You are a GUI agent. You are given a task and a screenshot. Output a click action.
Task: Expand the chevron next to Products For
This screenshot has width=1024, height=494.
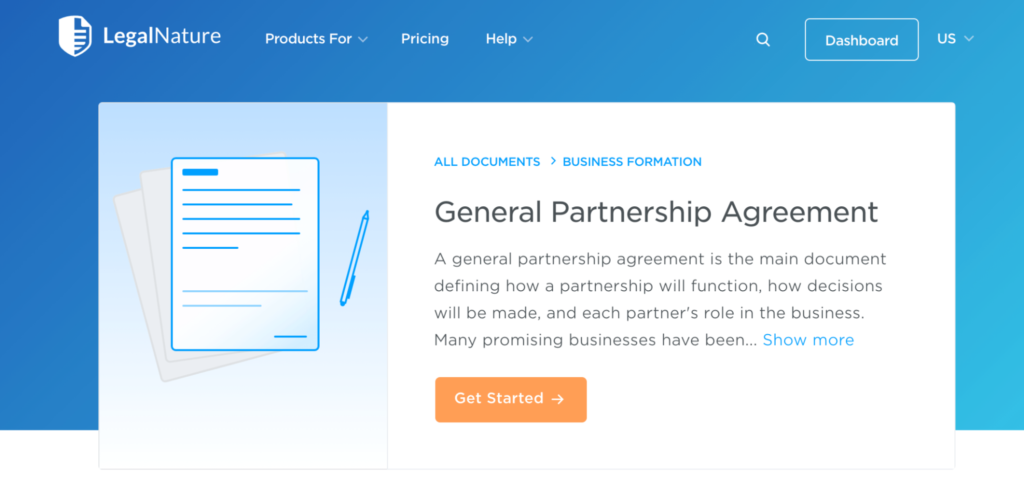363,39
